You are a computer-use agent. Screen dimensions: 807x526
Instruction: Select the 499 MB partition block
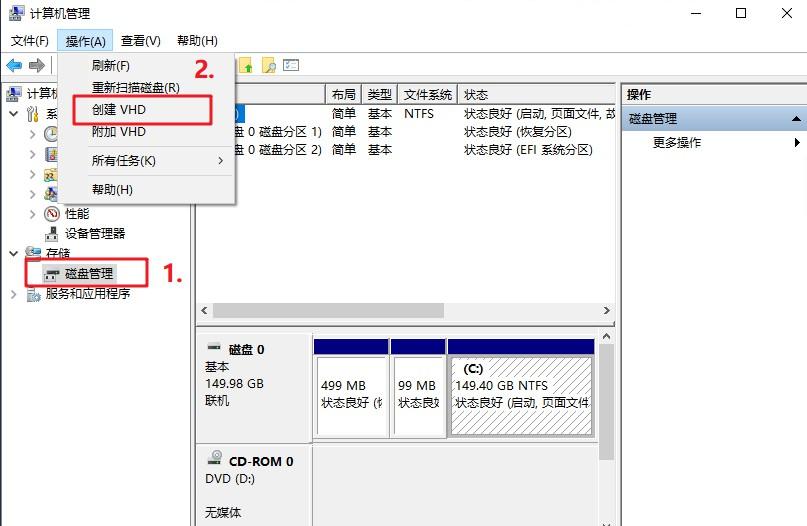coord(351,389)
